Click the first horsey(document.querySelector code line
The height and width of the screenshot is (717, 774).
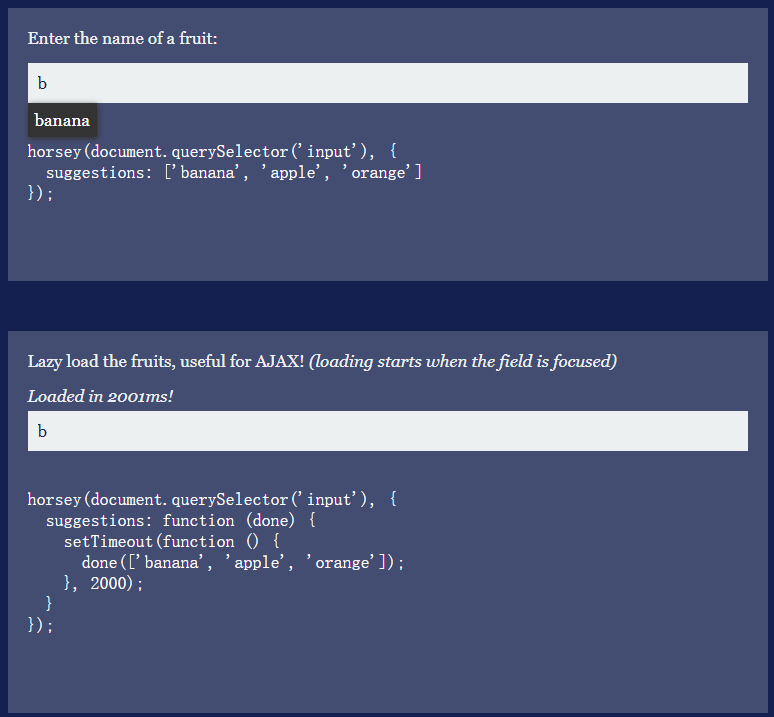click(212, 151)
